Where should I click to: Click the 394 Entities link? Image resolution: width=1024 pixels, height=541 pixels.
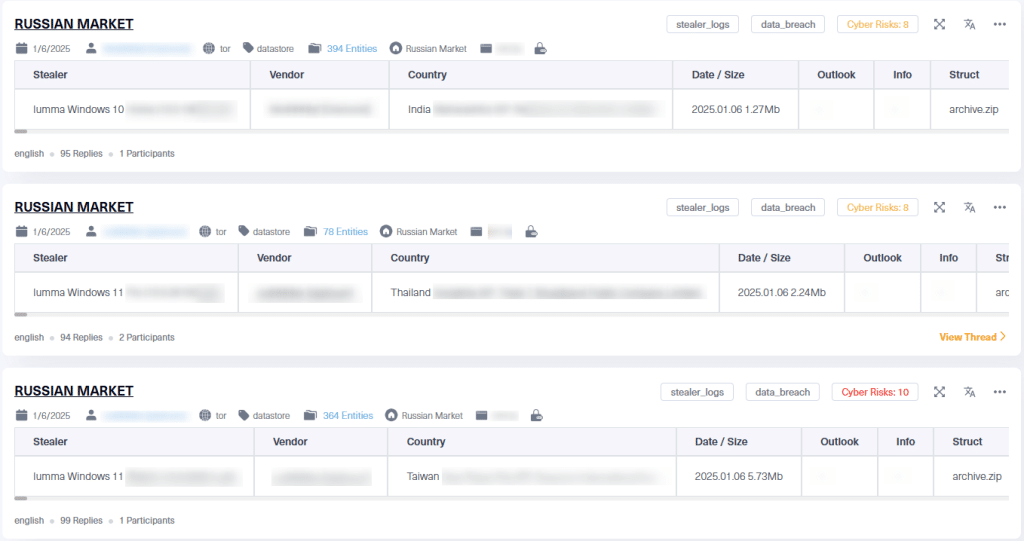(351, 48)
